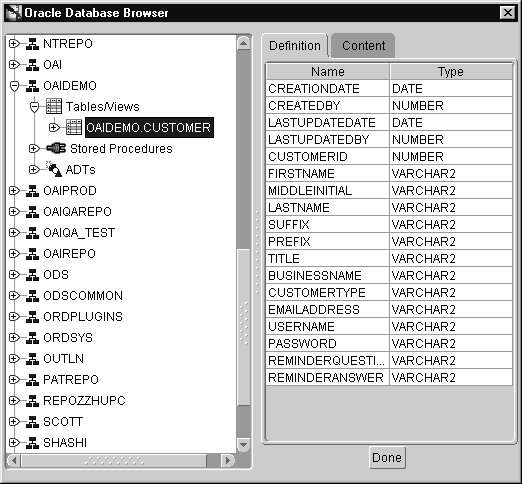Click the REPOZZHUPC schema icon
Screen dimensions: 522x484
[32, 401]
